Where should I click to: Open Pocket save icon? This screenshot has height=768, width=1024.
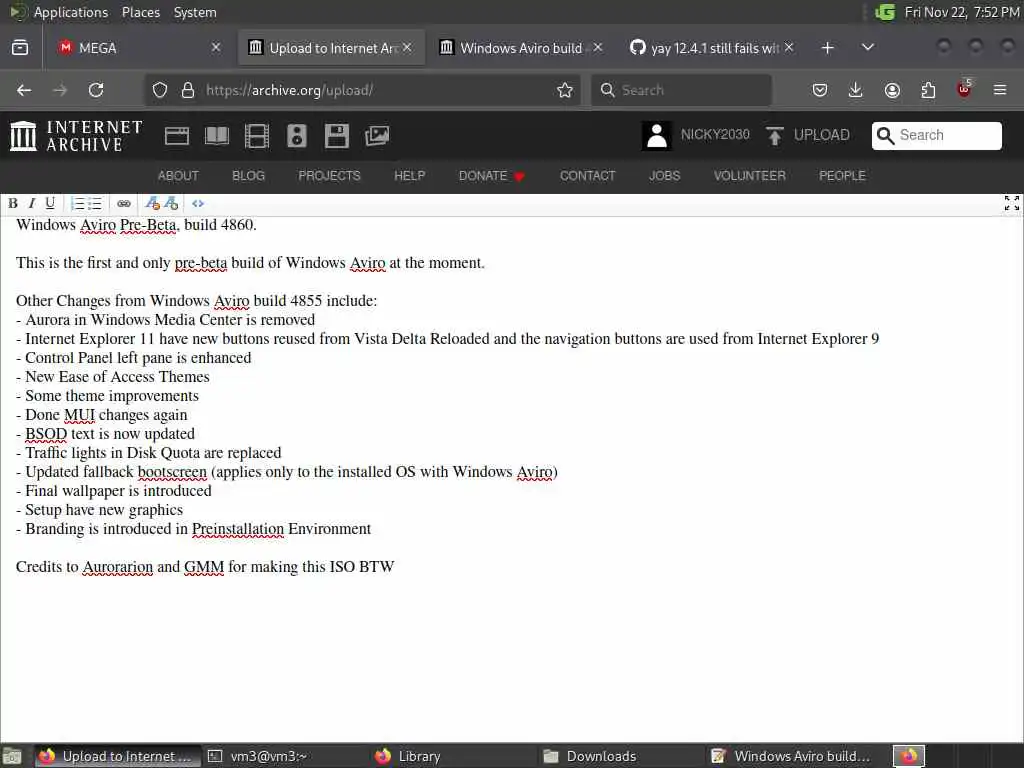tap(820, 90)
